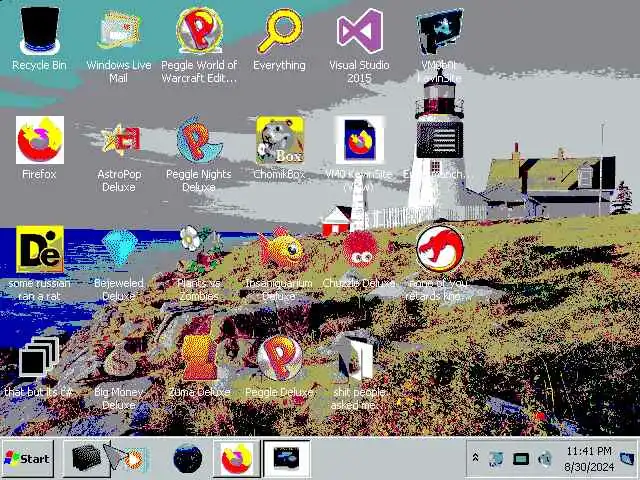Open the red dragon circle icon
The height and width of the screenshot is (480, 640).
[x=440, y=249]
